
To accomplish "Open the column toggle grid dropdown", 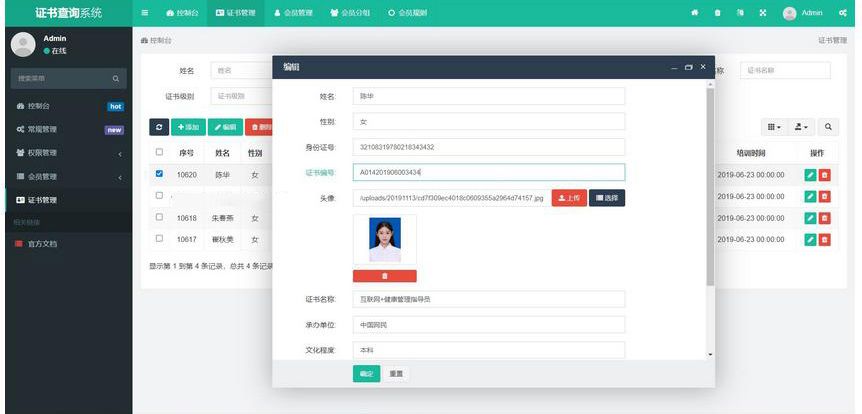I will pyautogui.click(x=774, y=127).
